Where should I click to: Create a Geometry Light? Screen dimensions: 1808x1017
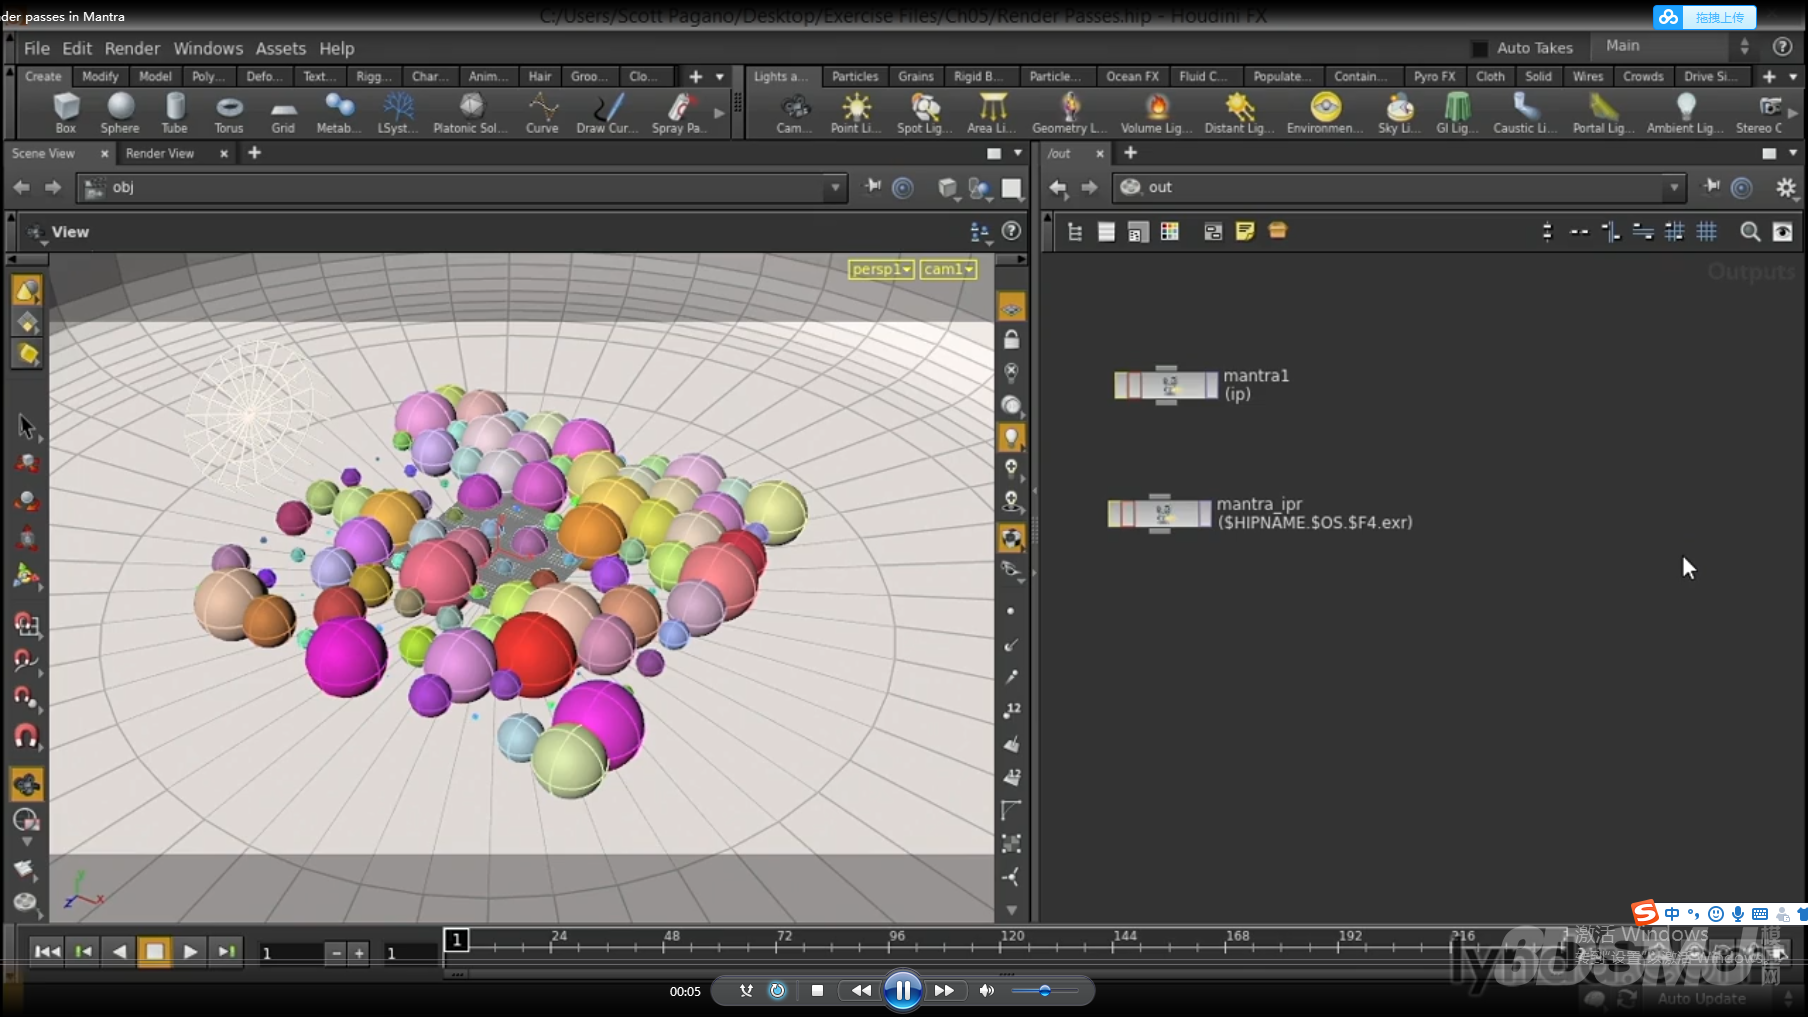pyautogui.click(x=1070, y=112)
